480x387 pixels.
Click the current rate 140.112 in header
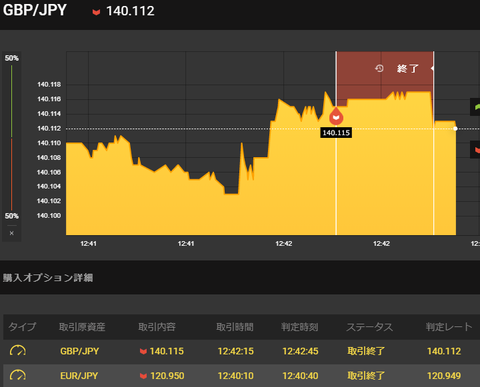pyautogui.click(x=130, y=11)
